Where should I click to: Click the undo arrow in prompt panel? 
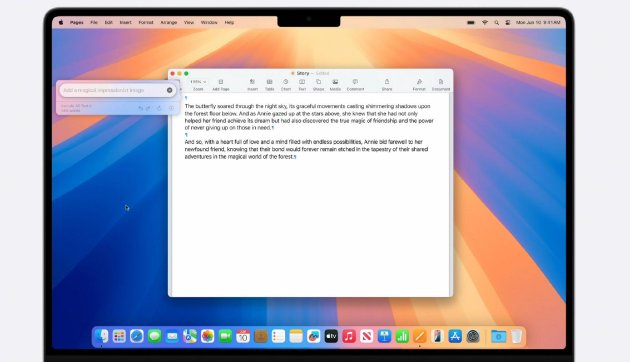(x=140, y=108)
